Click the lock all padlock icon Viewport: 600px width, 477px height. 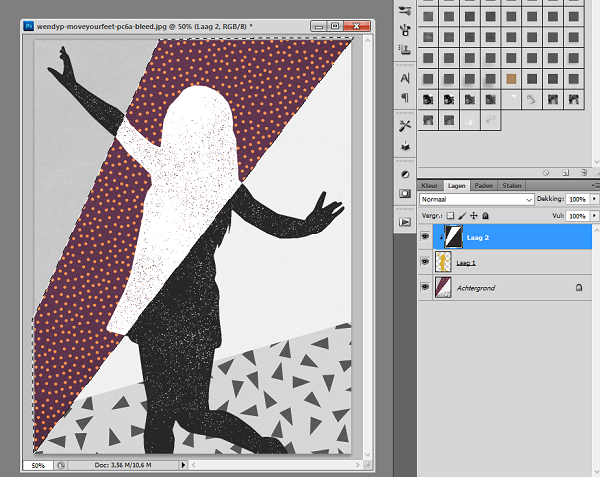(485, 215)
